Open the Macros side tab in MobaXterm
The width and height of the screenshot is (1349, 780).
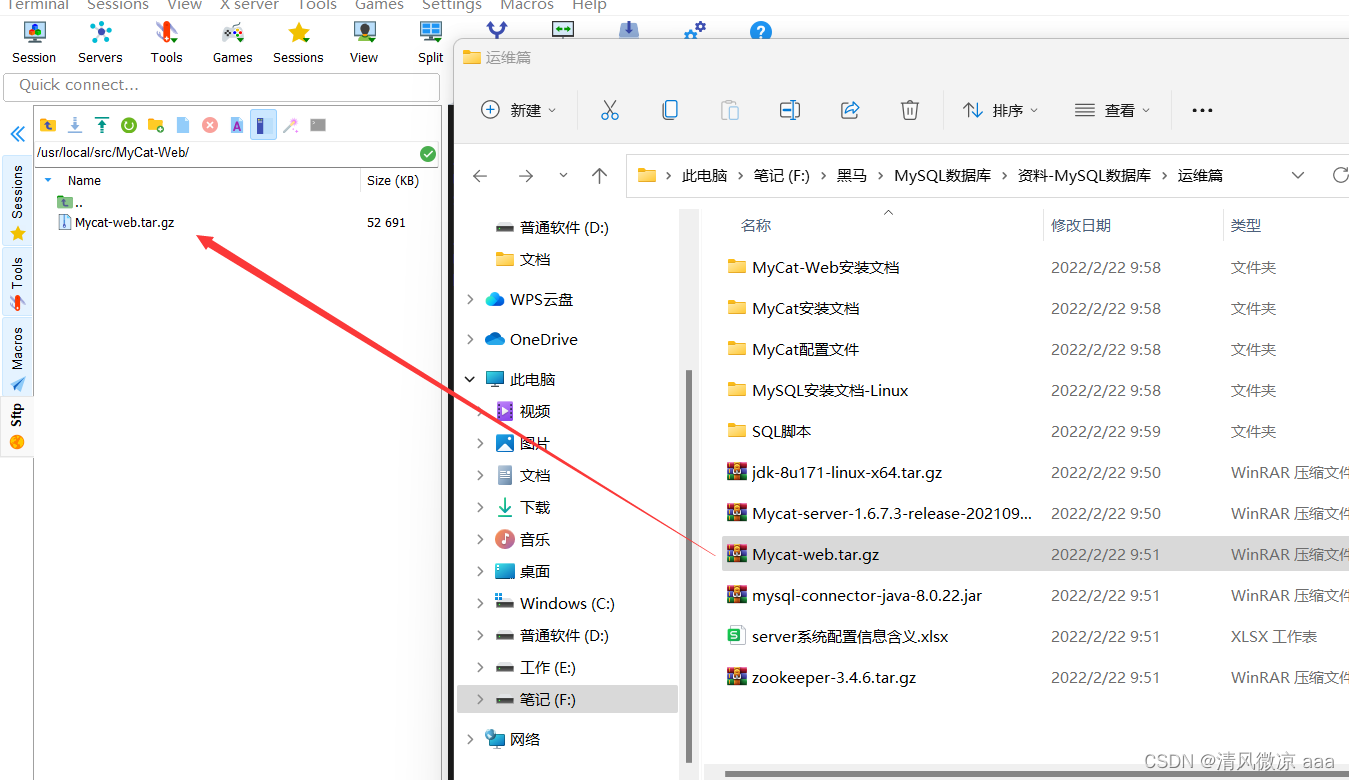coord(17,356)
